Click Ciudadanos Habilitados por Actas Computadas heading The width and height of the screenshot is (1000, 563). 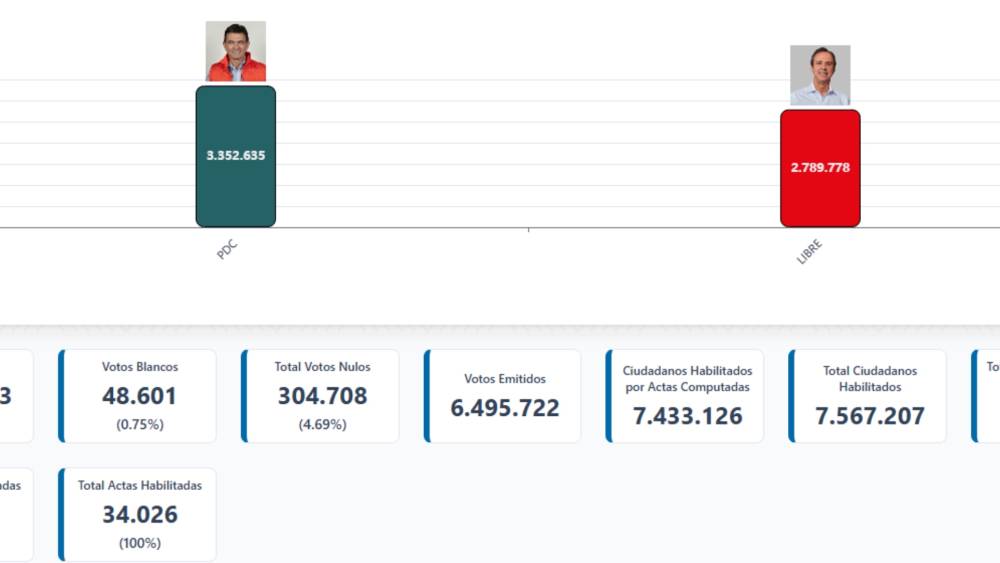click(x=687, y=378)
